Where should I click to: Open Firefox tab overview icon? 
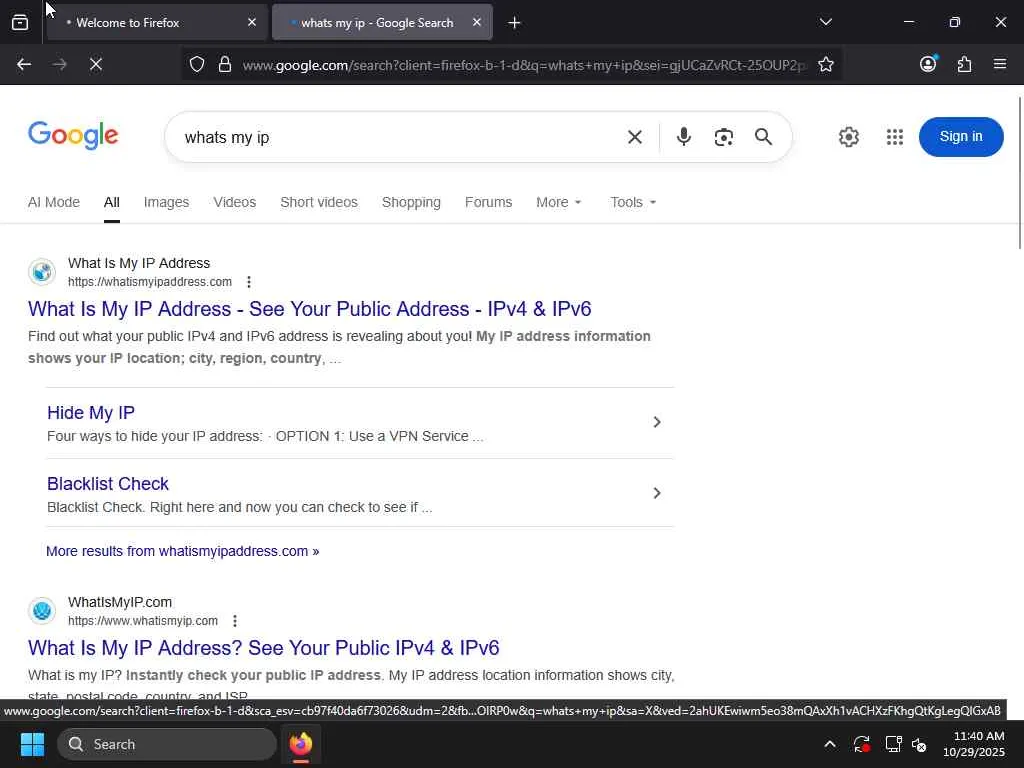tap(20, 23)
